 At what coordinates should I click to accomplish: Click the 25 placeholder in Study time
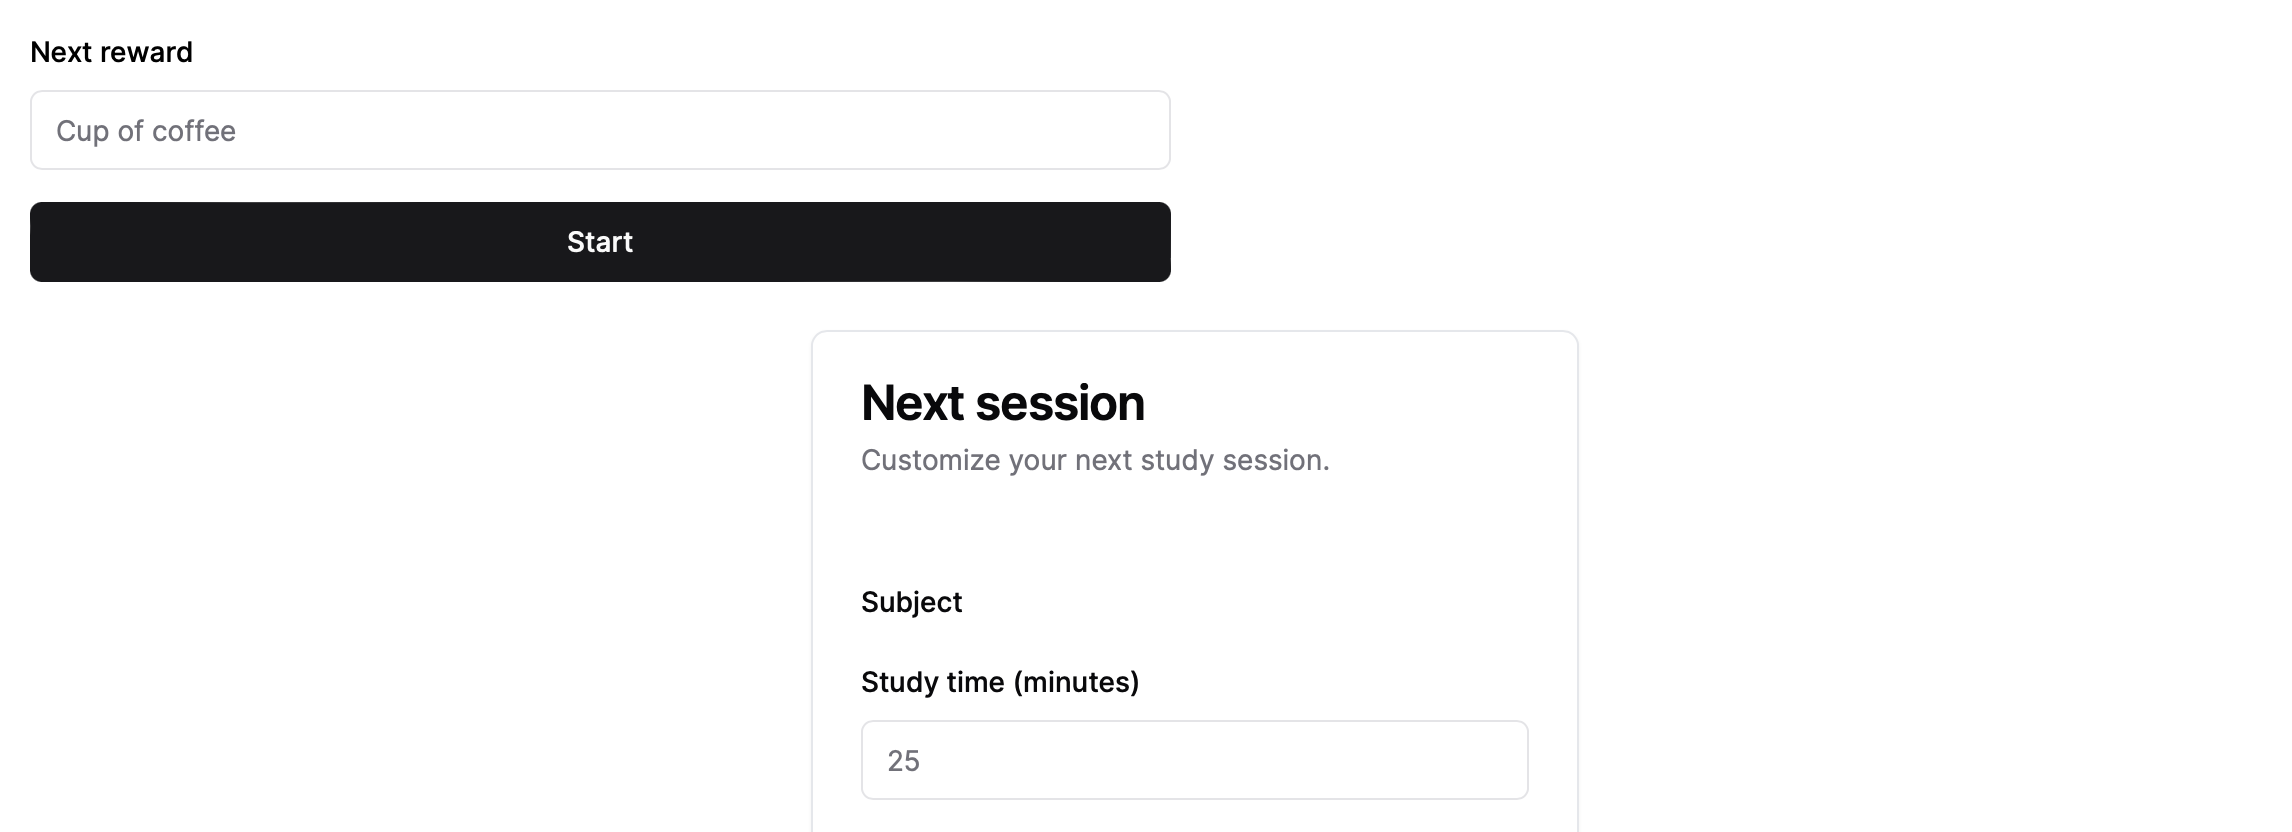903,761
